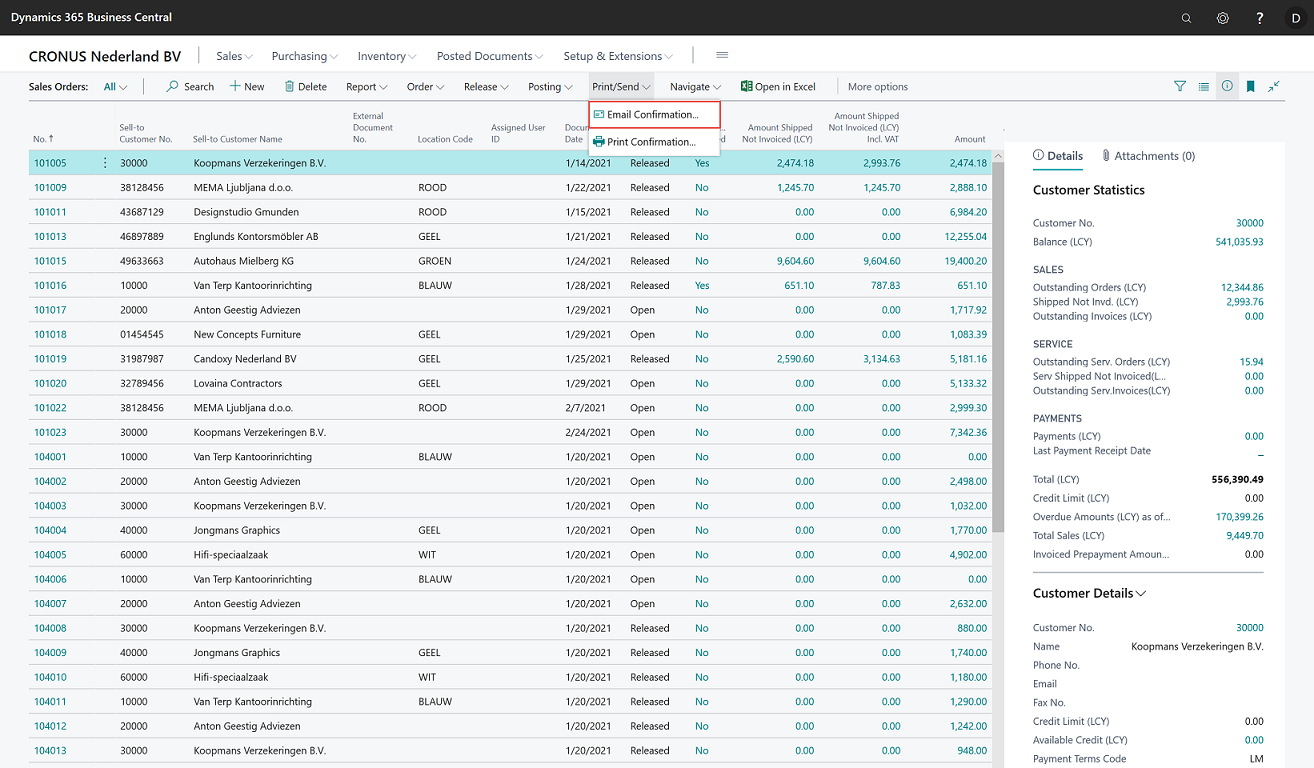The width and height of the screenshot is (1314, 768).
Task: Click the Search action in the Sales Orders toolbar
Action: pyautogui.click(x=190, y=87)
